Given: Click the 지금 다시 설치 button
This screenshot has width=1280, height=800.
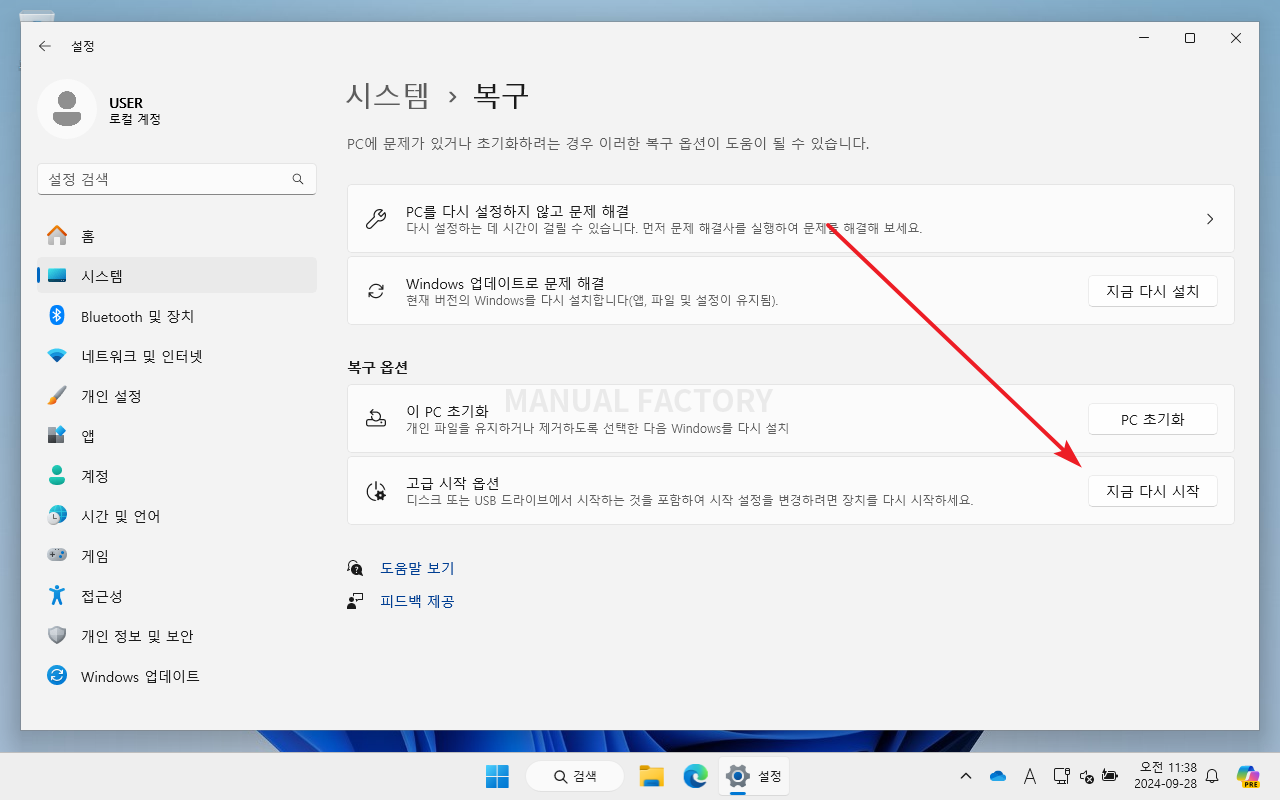Looking at the screenshot, I should coord(1153,291).
